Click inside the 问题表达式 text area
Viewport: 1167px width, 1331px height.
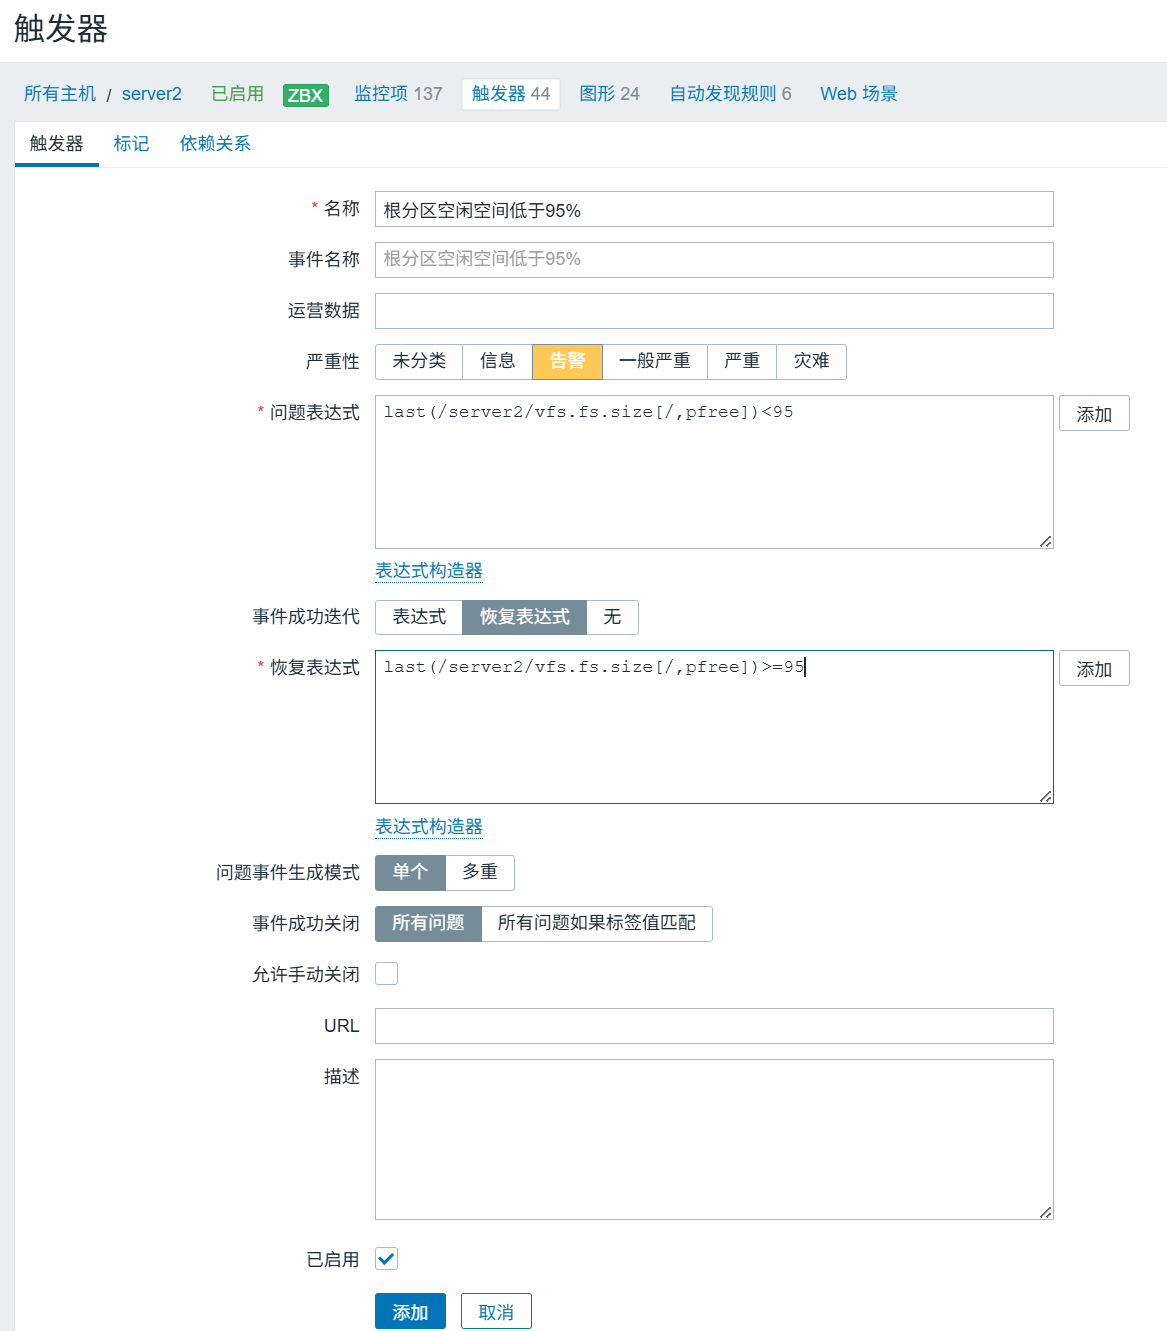714,472
